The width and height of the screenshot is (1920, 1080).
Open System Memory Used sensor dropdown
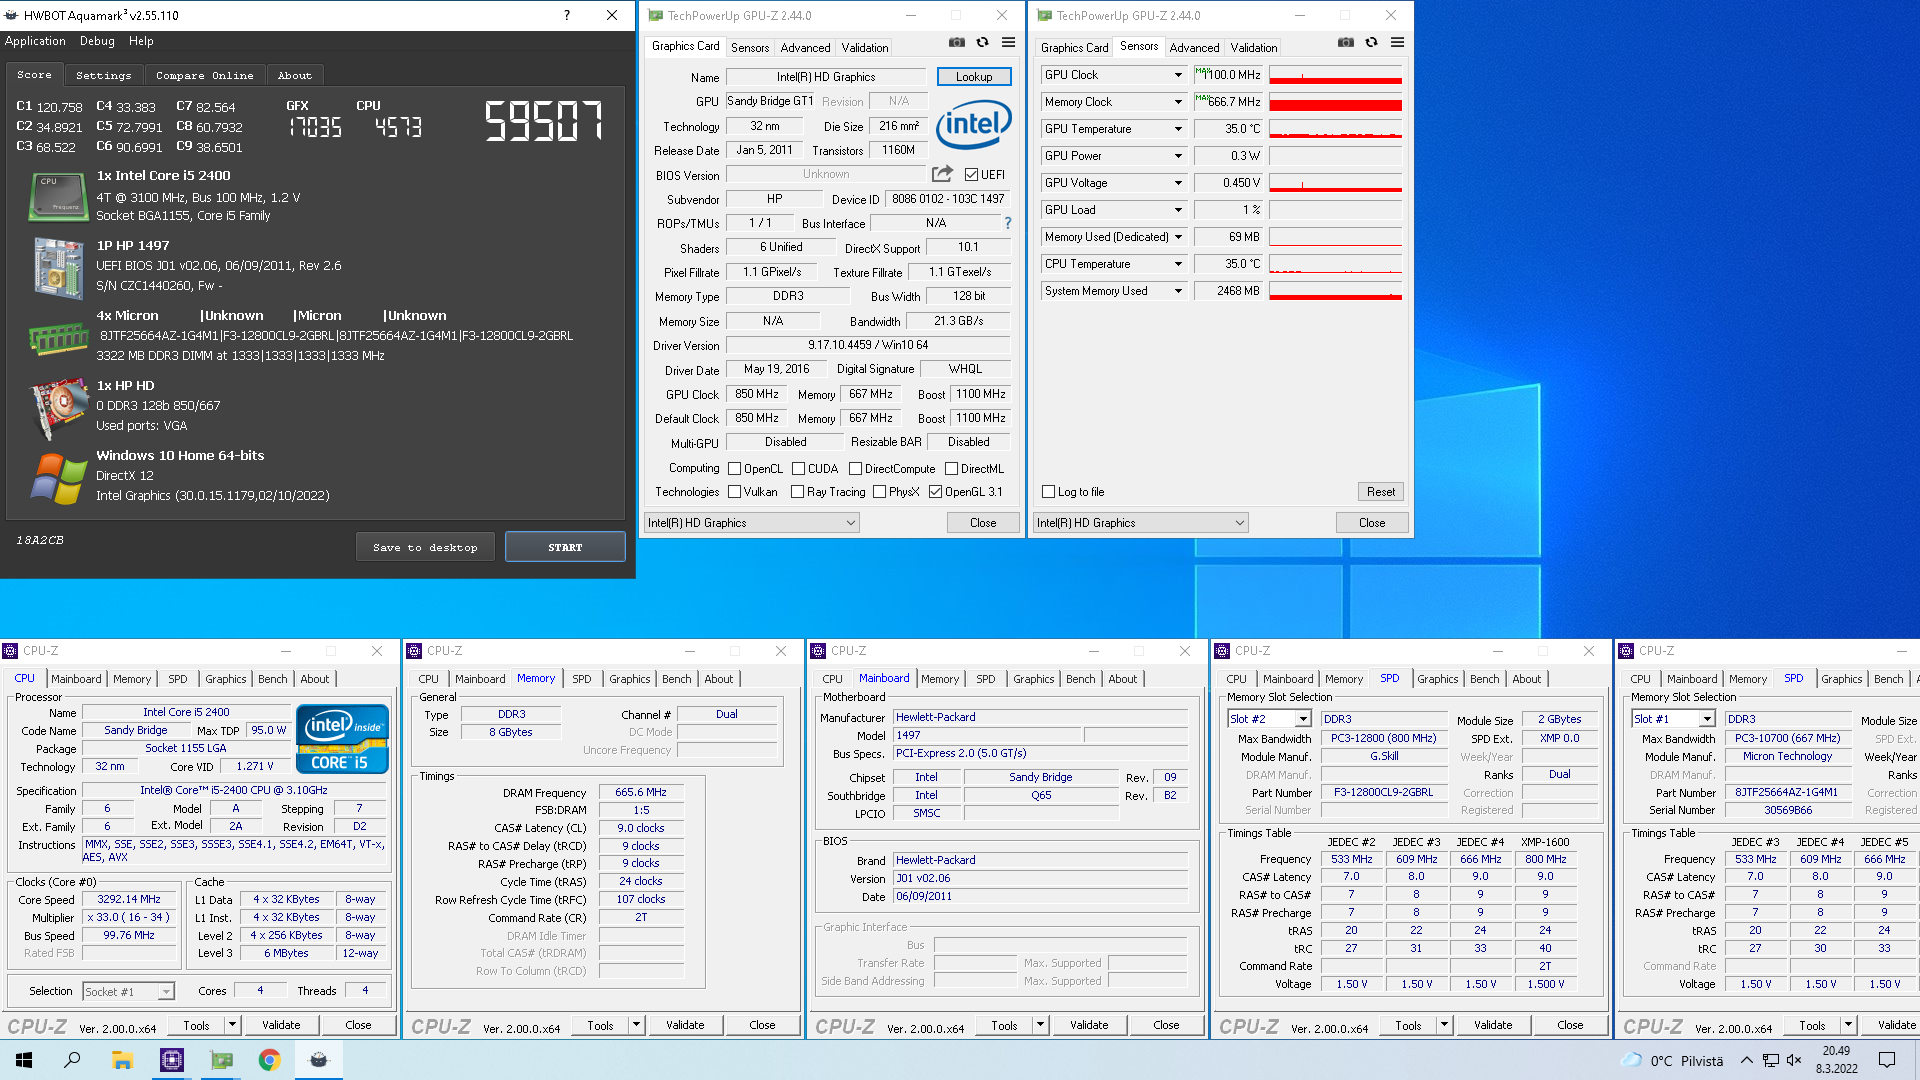pos(1178,291)
